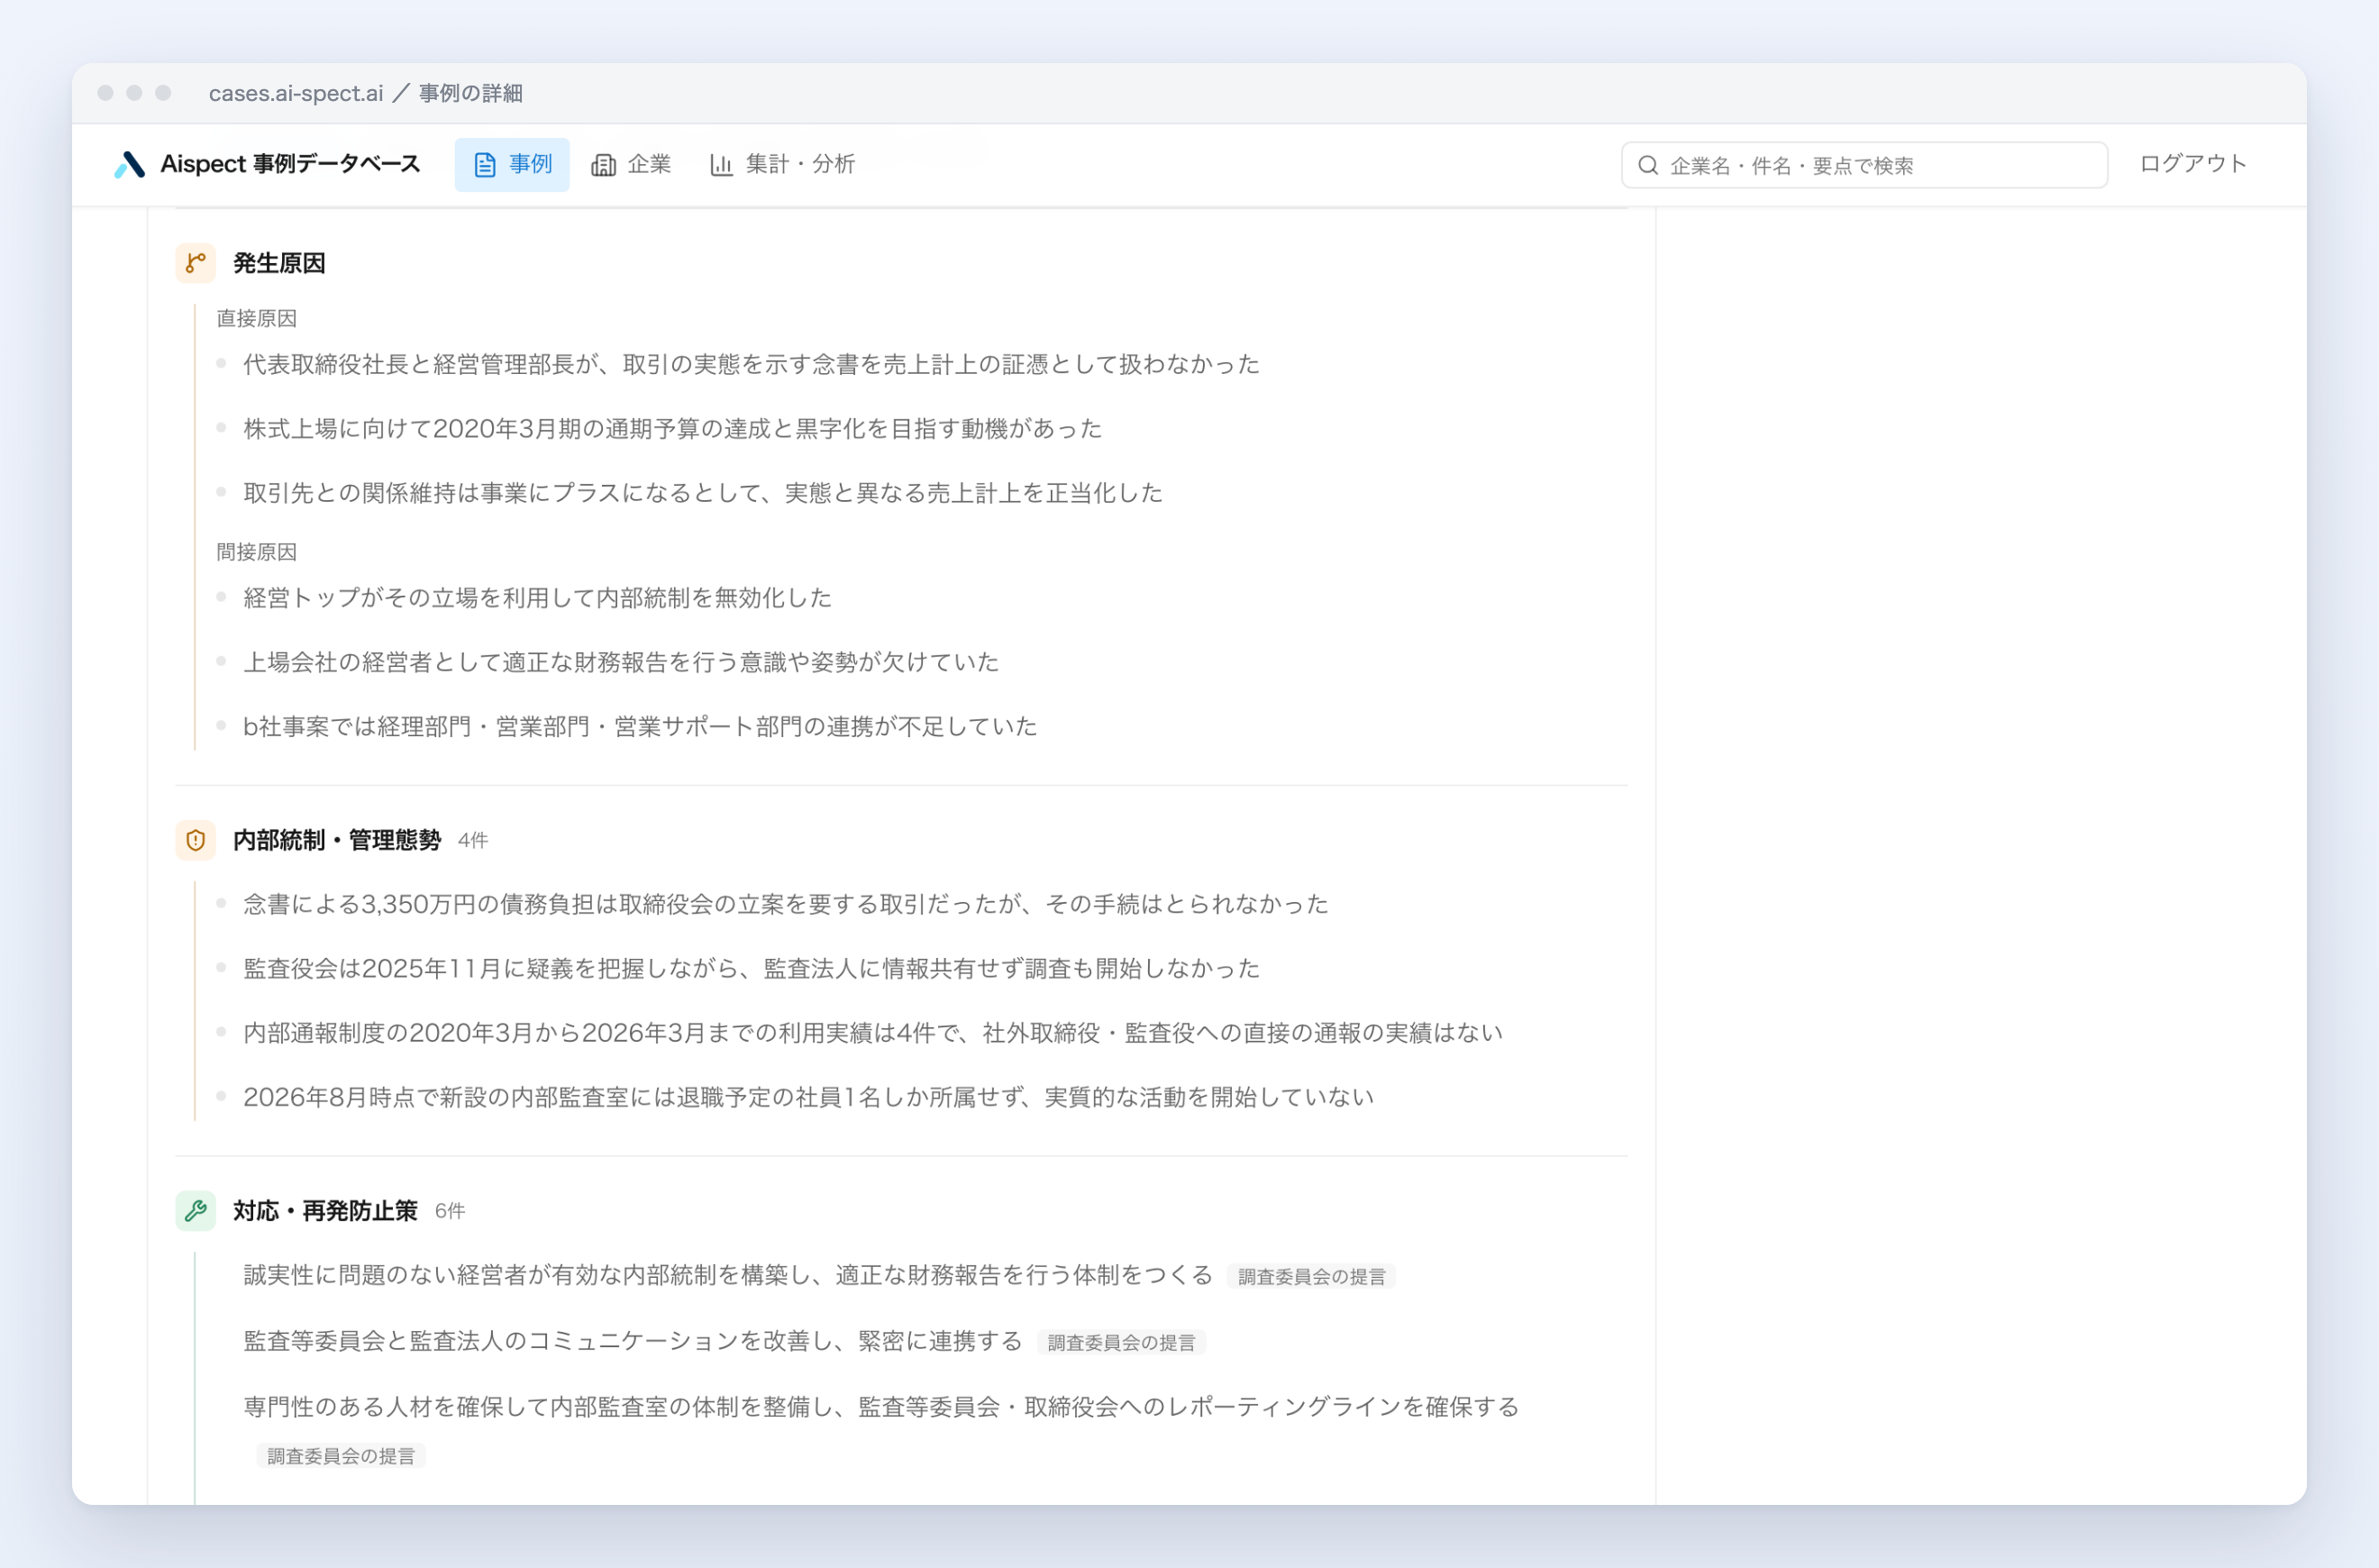Select line about 代表取締役社長と経営管理部長
2379x1568 pixels.
(x=751, y=364)
